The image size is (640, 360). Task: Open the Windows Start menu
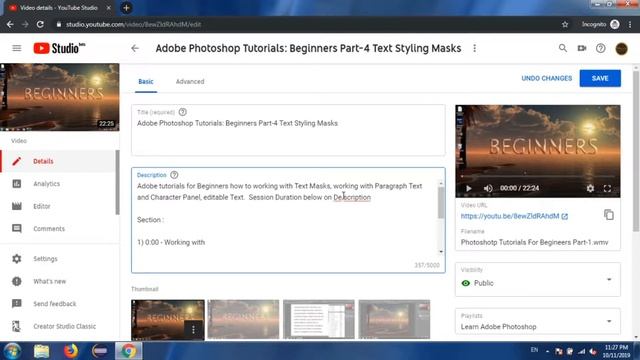(12, 351)
